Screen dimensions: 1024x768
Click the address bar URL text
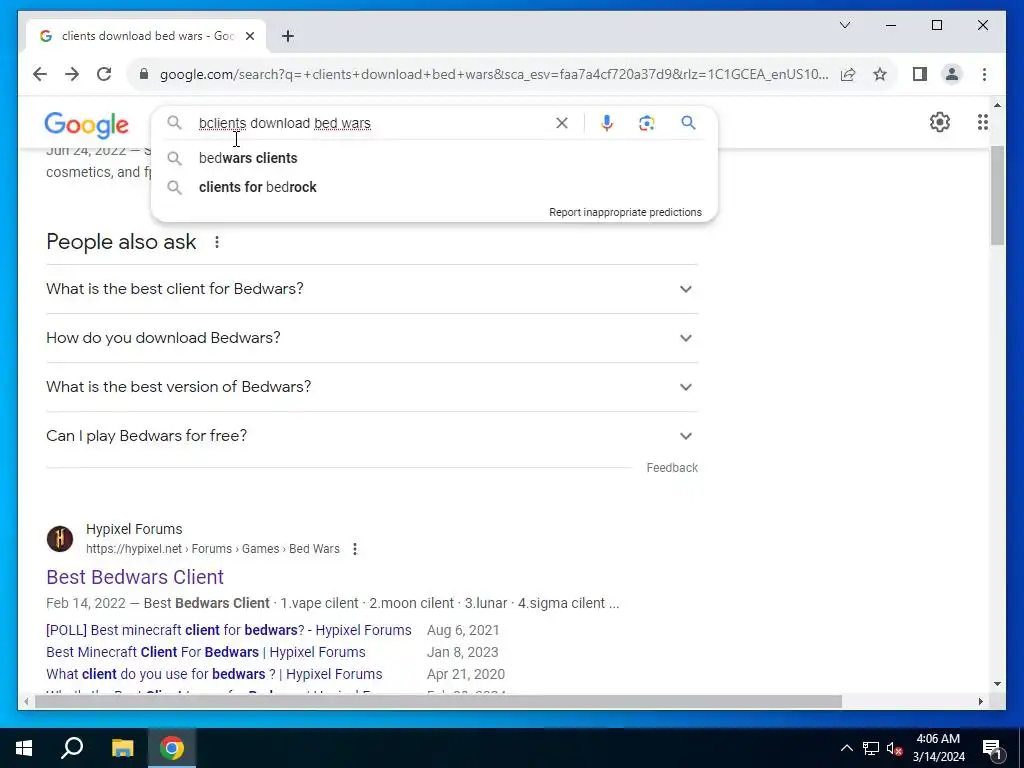(494, 74)
